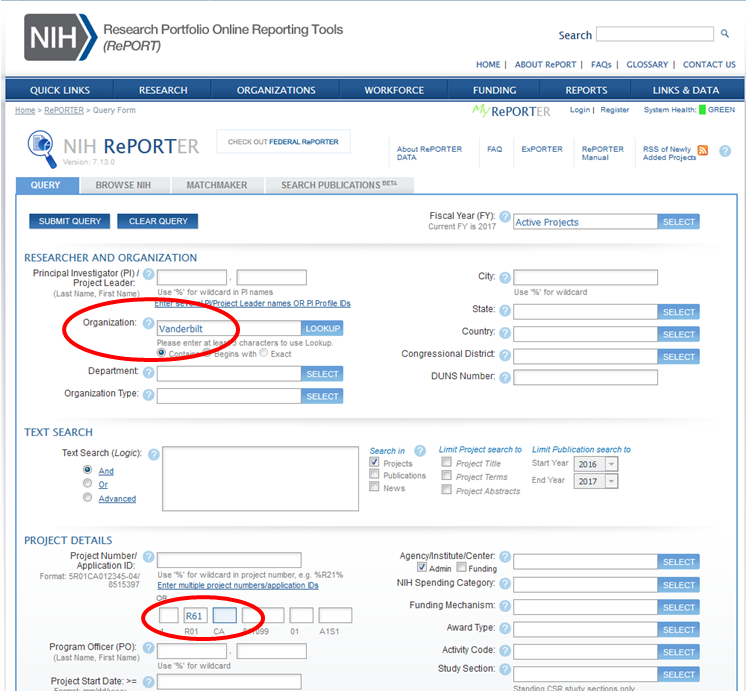The height and width of the screenshot is (691, 746).
Task: Click help icon next to Fiscal Year
Action: point(505,217)
